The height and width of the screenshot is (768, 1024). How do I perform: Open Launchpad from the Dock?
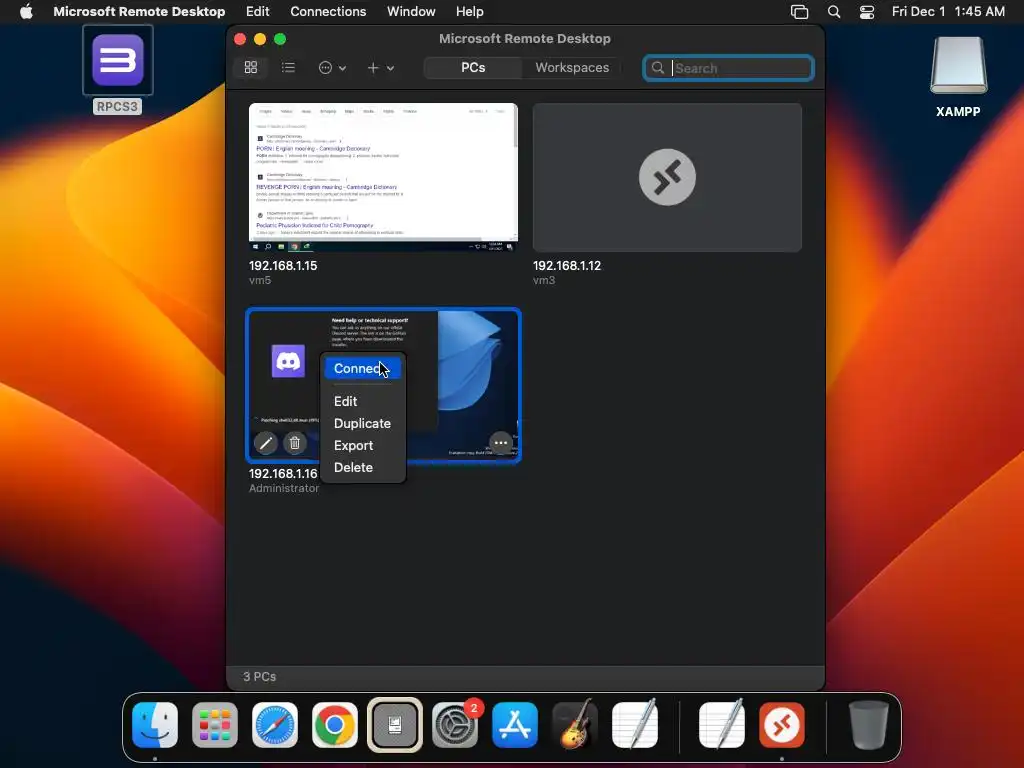pos(215,725)
